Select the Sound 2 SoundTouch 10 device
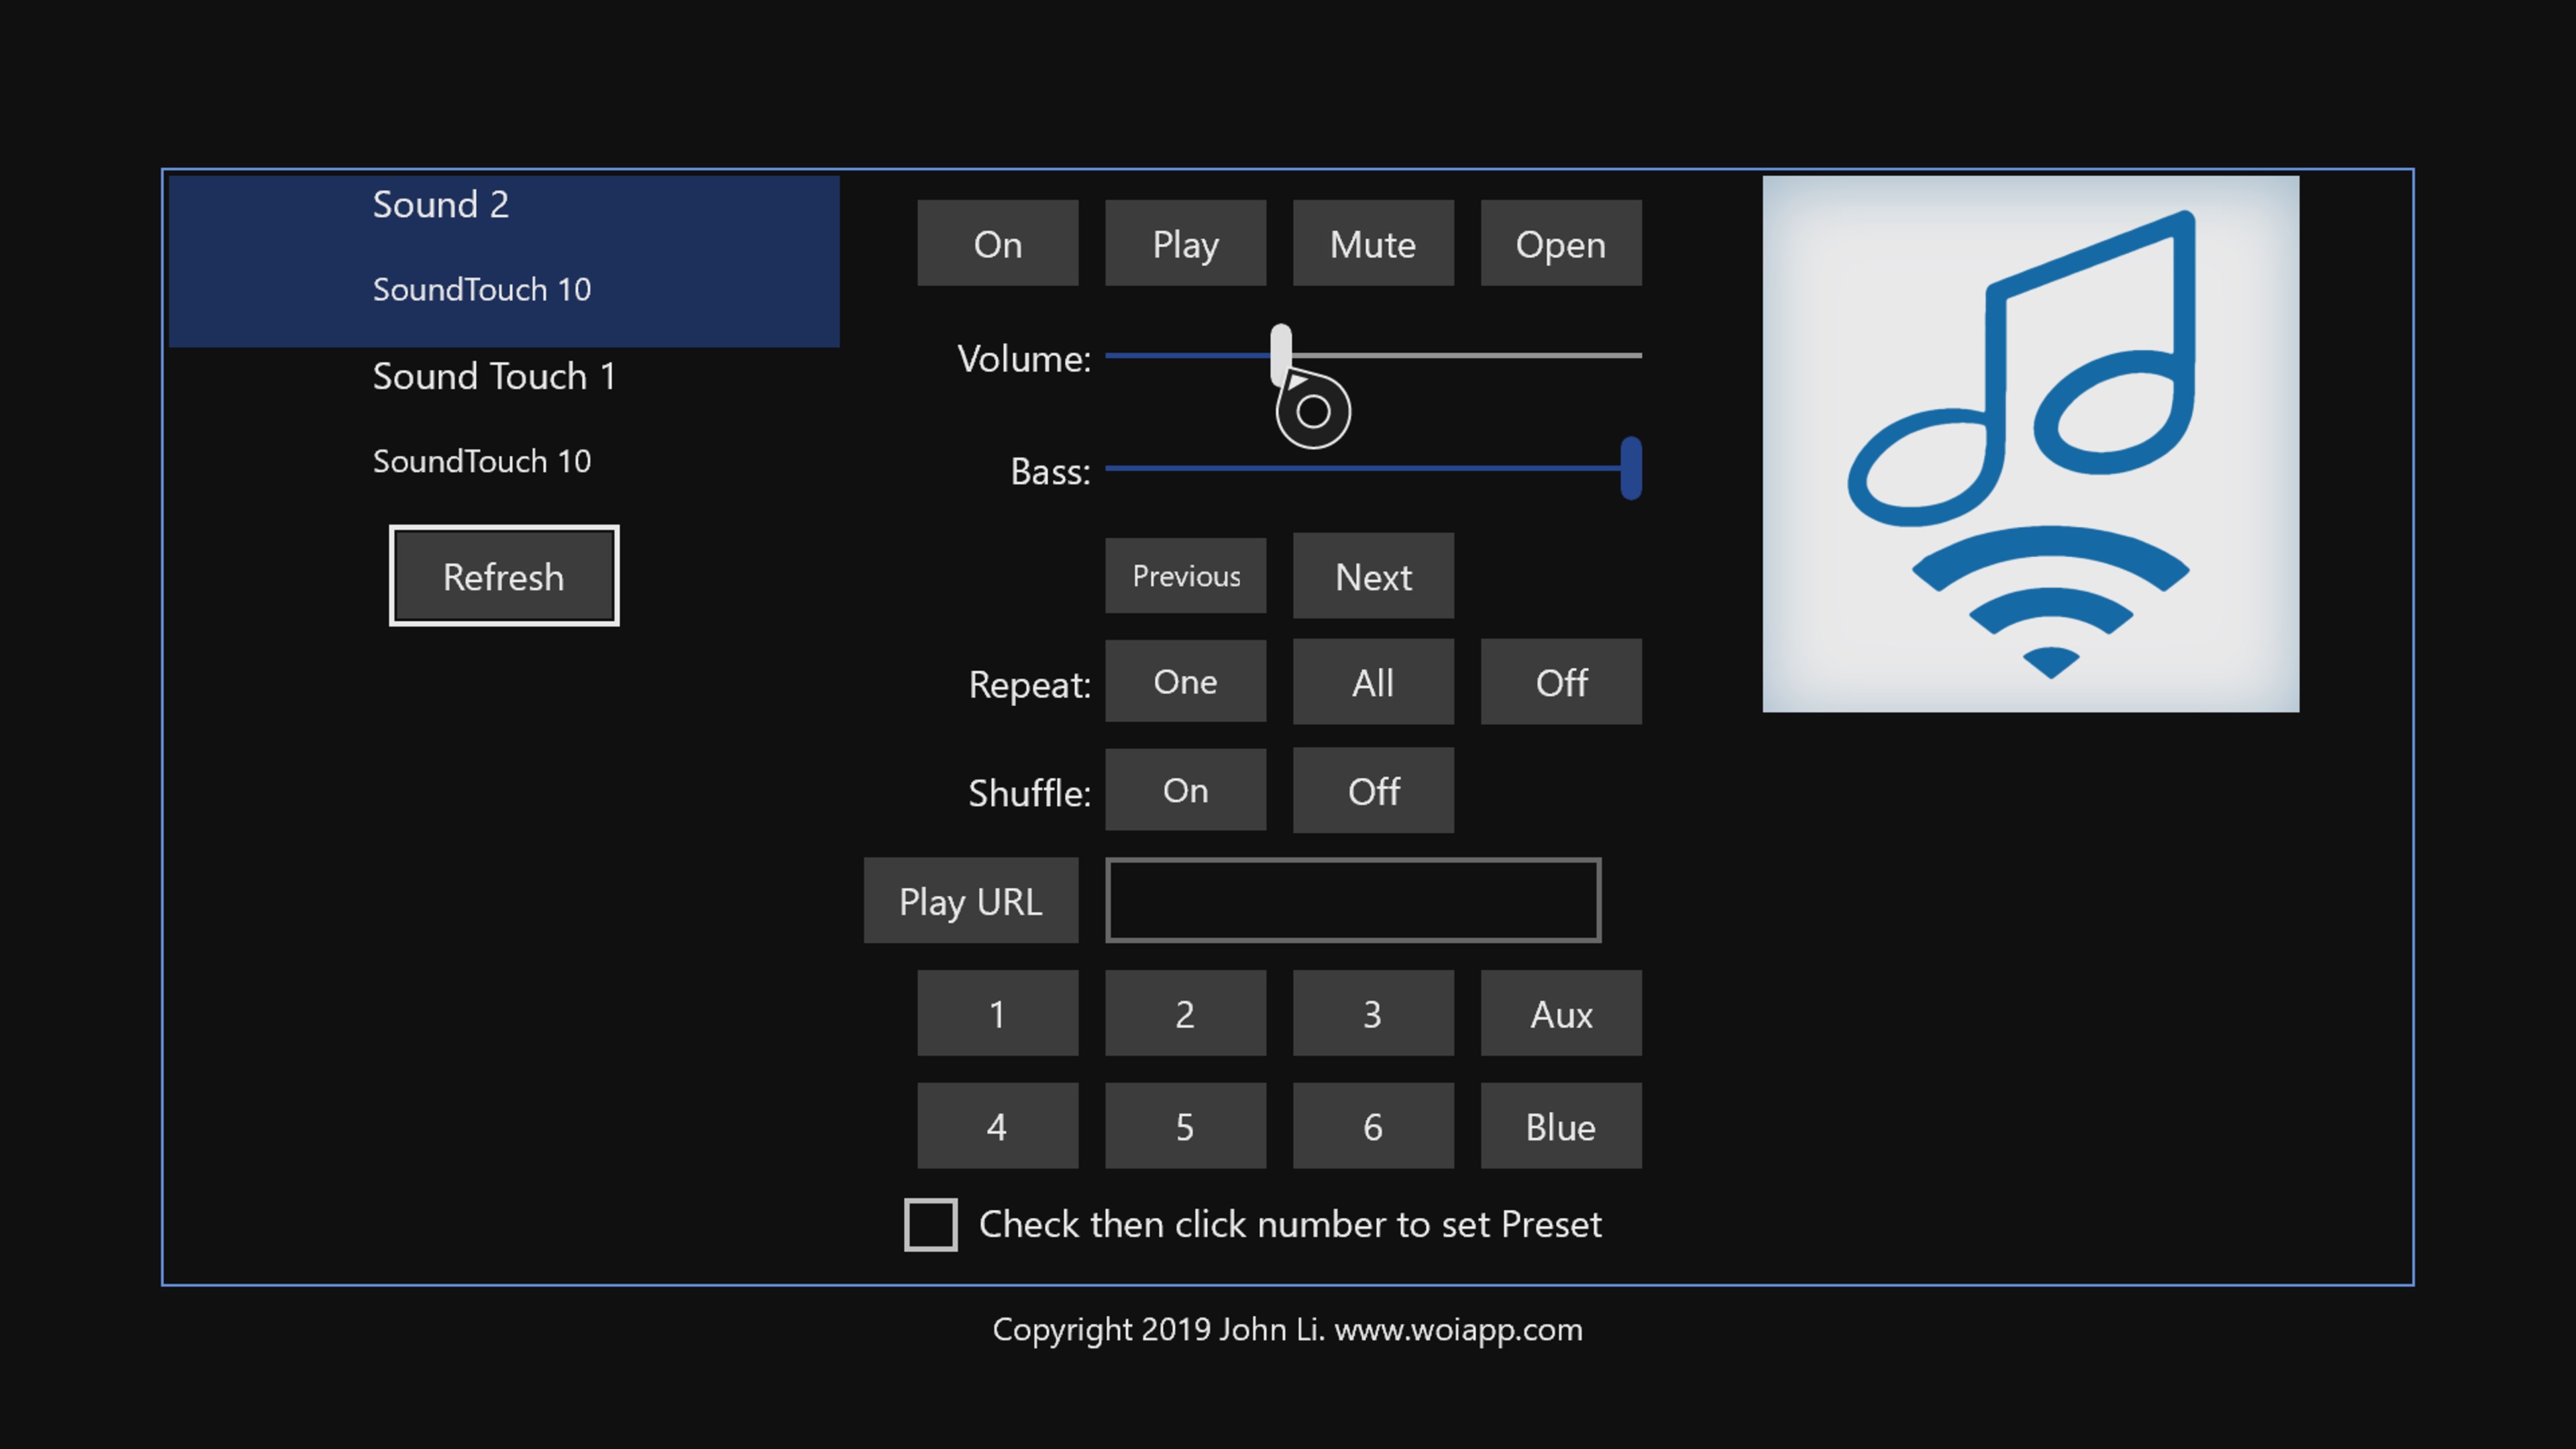This screenshot has width=2576, height=1449. click(x=504, y=245)
